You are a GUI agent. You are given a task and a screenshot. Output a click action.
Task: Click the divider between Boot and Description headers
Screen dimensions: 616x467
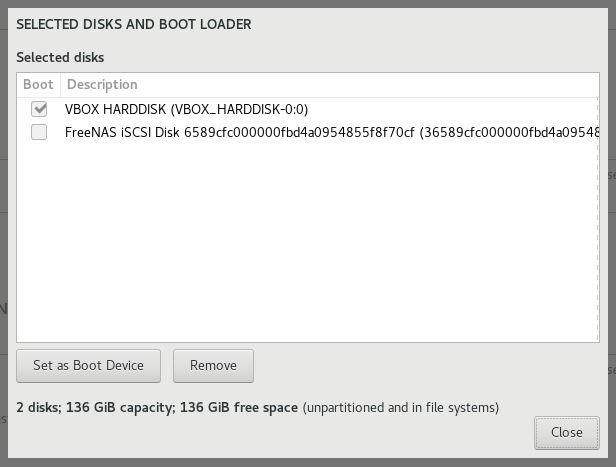point(60,84)
